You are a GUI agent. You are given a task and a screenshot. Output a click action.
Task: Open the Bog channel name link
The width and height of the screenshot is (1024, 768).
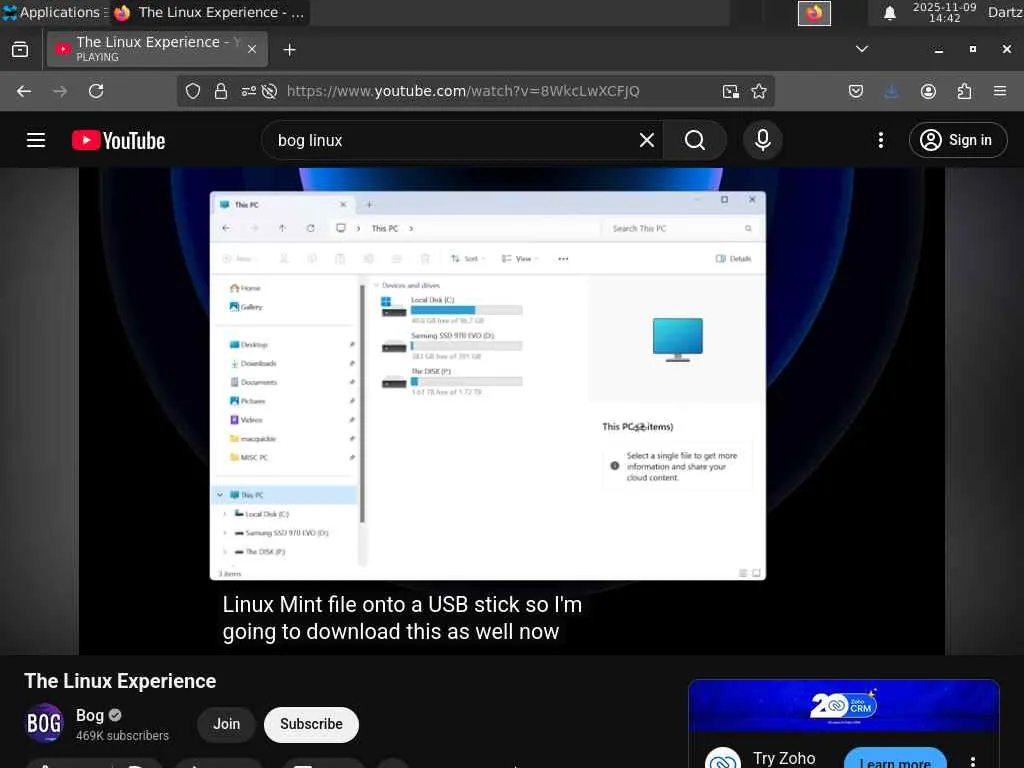click(90, 715)
